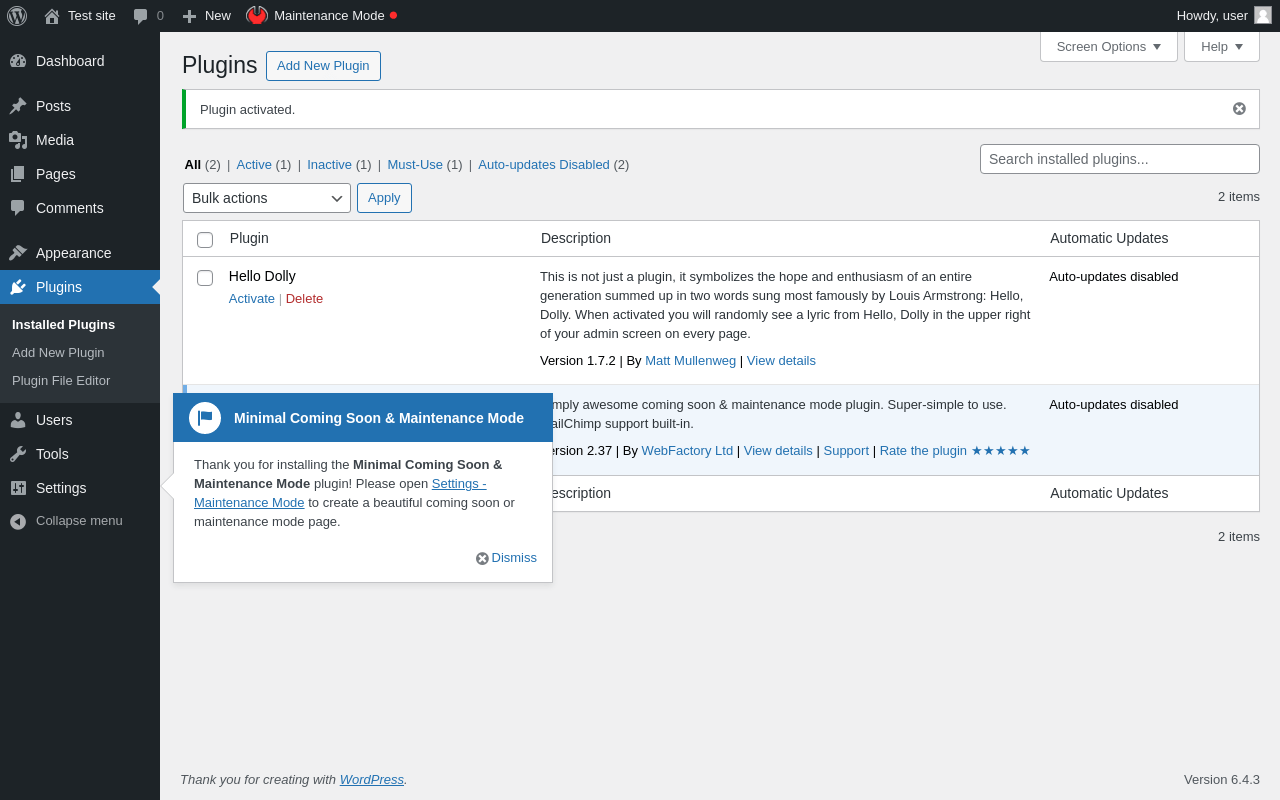Filter by Auto-updates Disabled
Screen dimensions: 1280x800
[544, 165]
